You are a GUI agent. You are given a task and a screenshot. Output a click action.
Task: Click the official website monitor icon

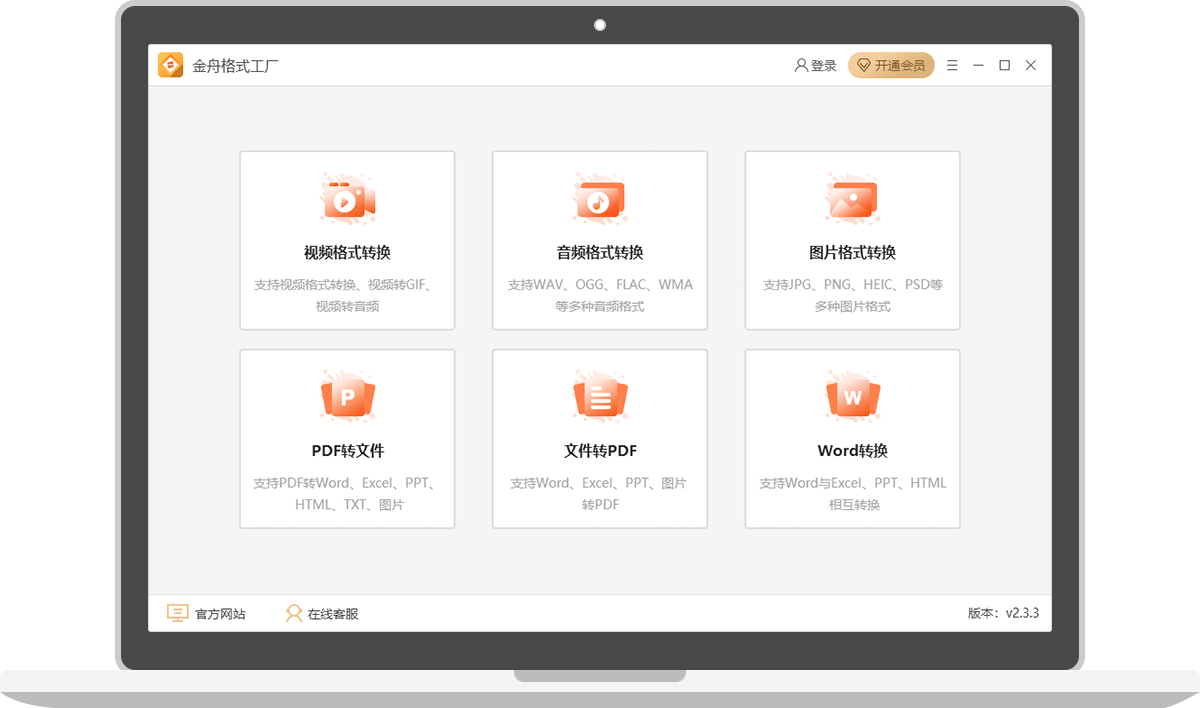pos(177,613)
